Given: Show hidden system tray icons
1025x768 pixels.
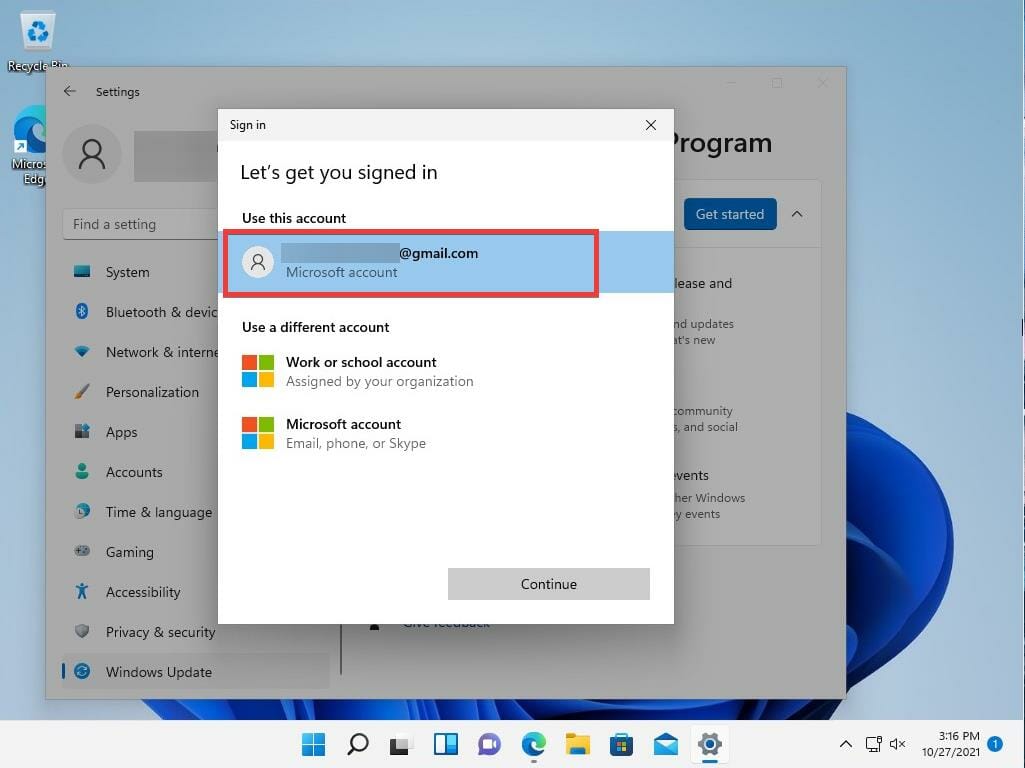Looking at the screenshot, I should tap(845, 744).
